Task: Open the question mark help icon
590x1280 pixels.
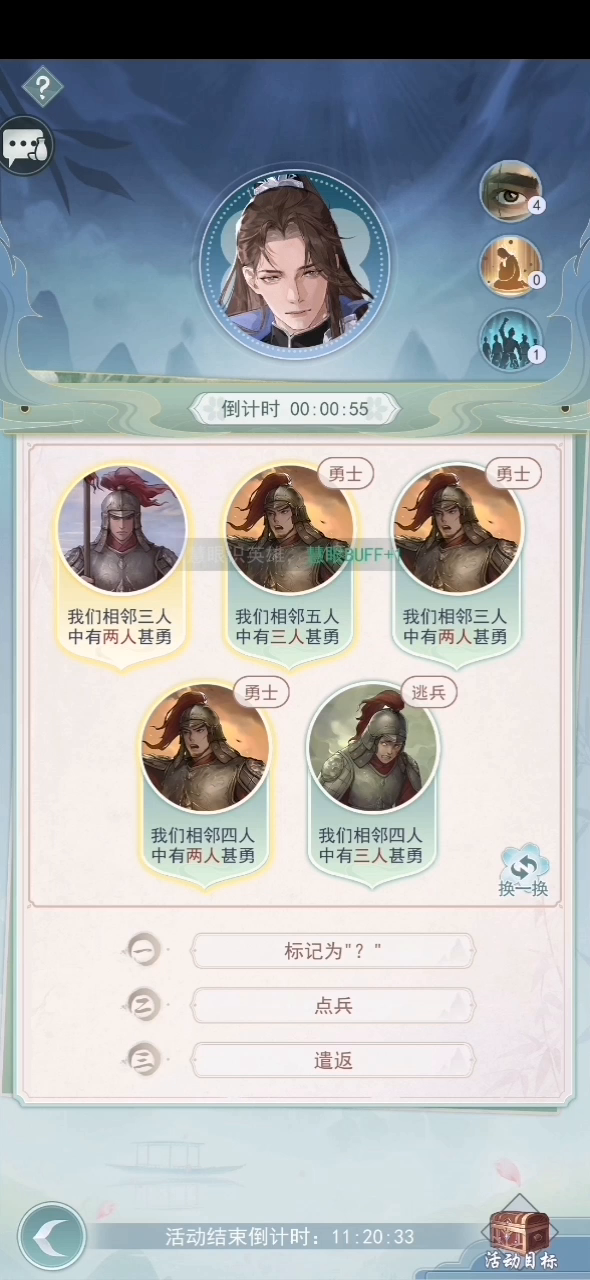Action: [x=42, y=88]
